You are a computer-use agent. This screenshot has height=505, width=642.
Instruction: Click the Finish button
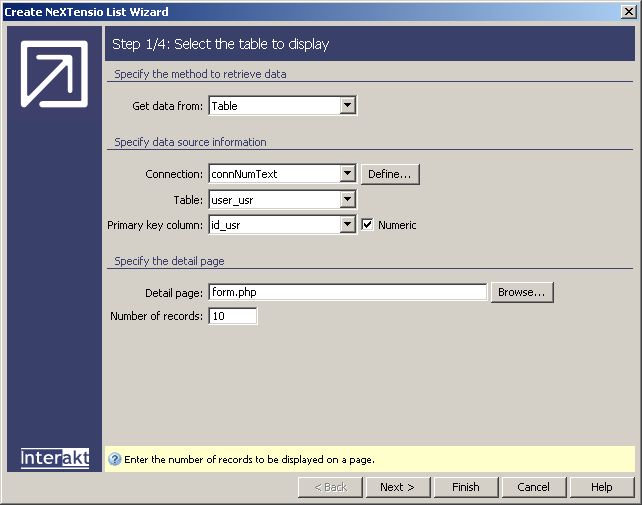(465, 487)
